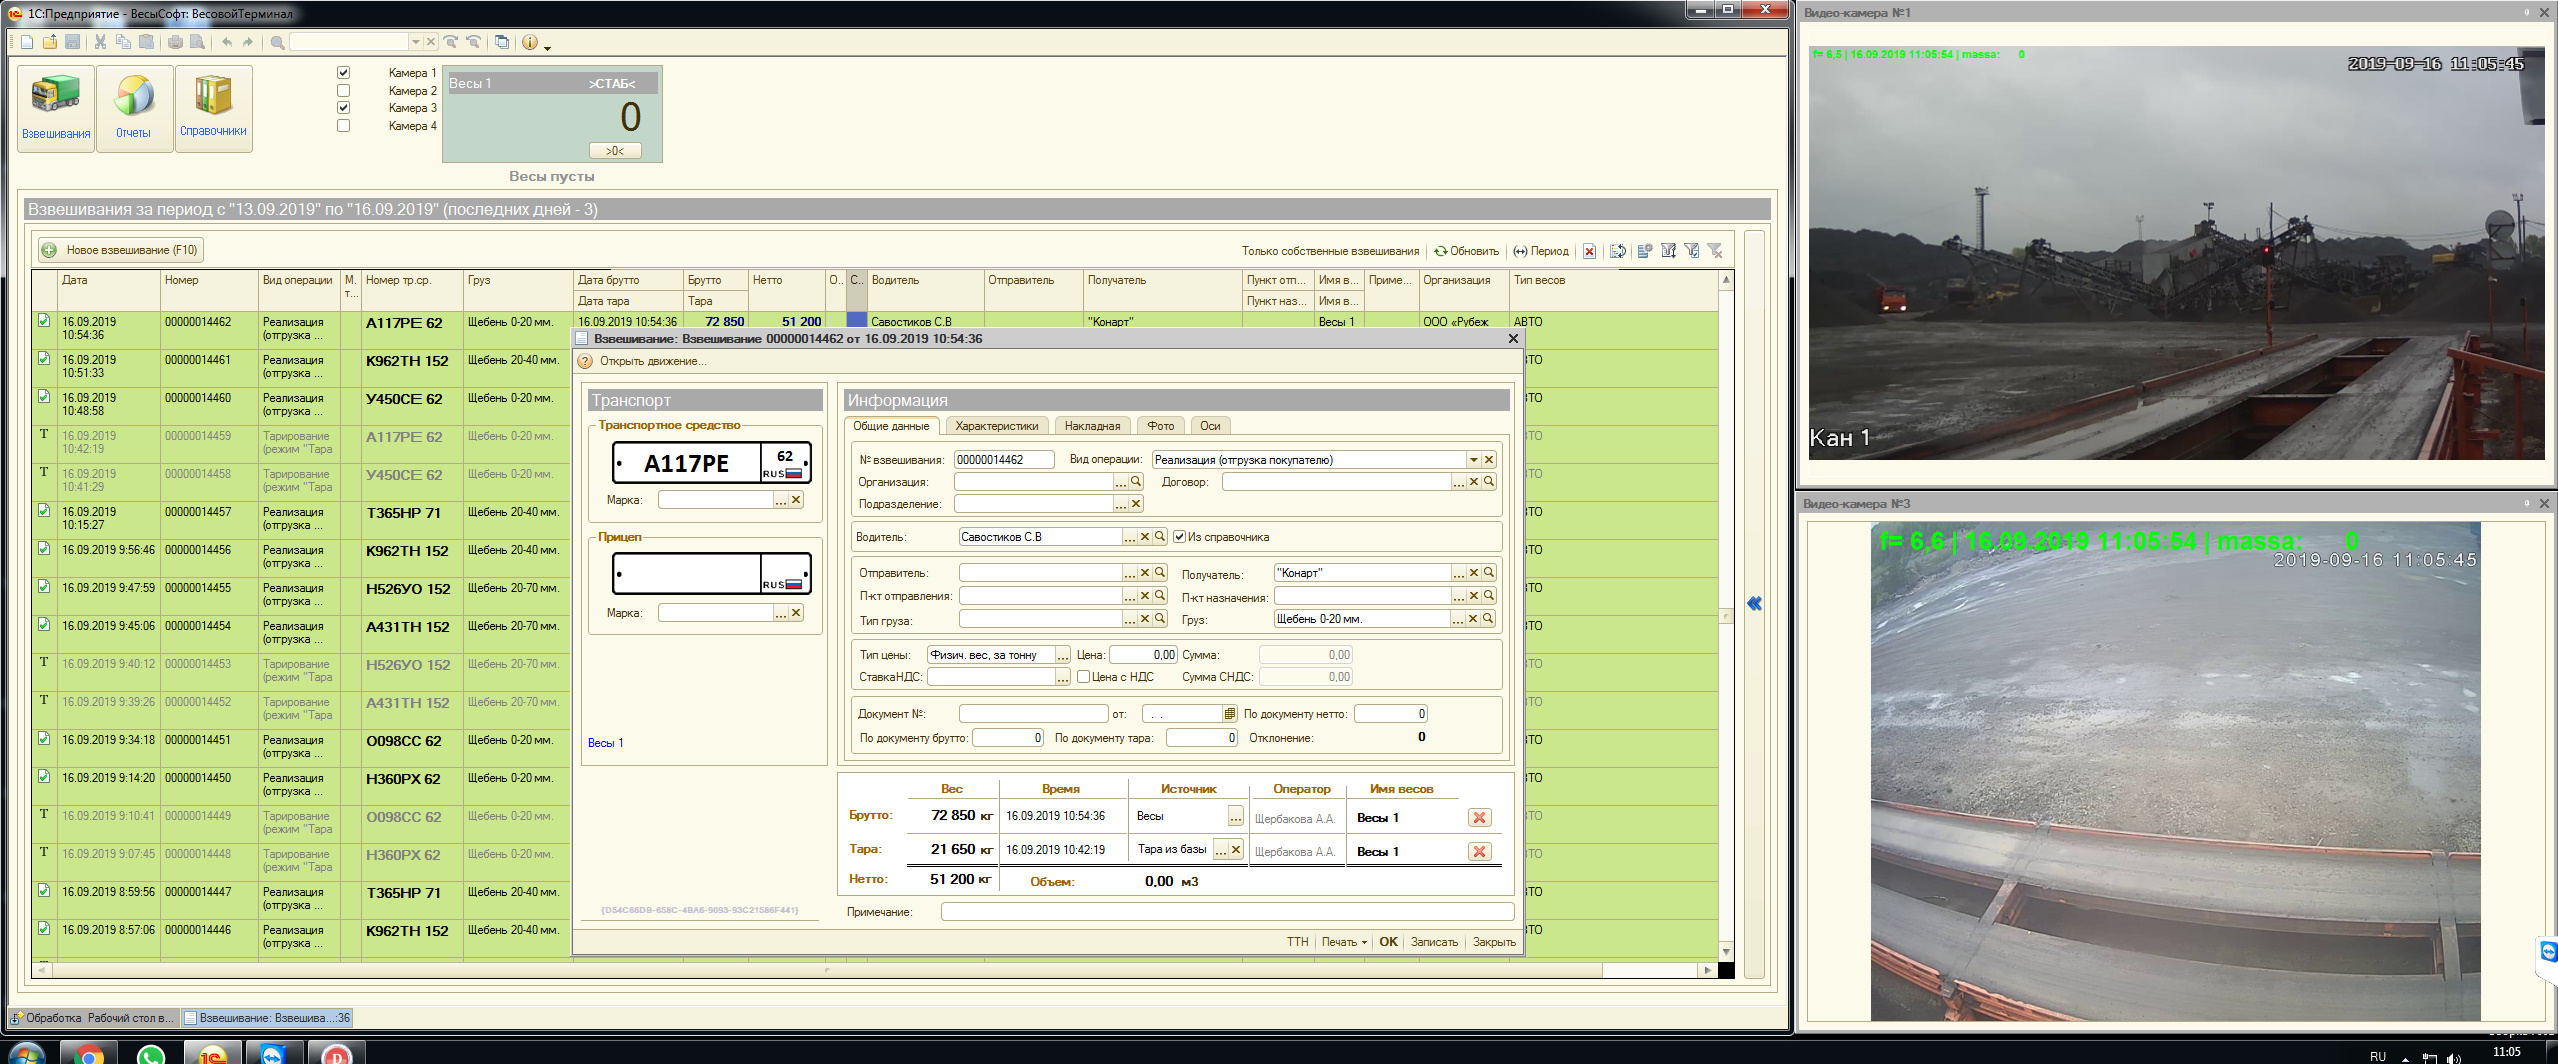Switch to the Фото tab
The height and width of the screenshot is (1064, 2558).
pyautogui.click(x=1160, y=426)
